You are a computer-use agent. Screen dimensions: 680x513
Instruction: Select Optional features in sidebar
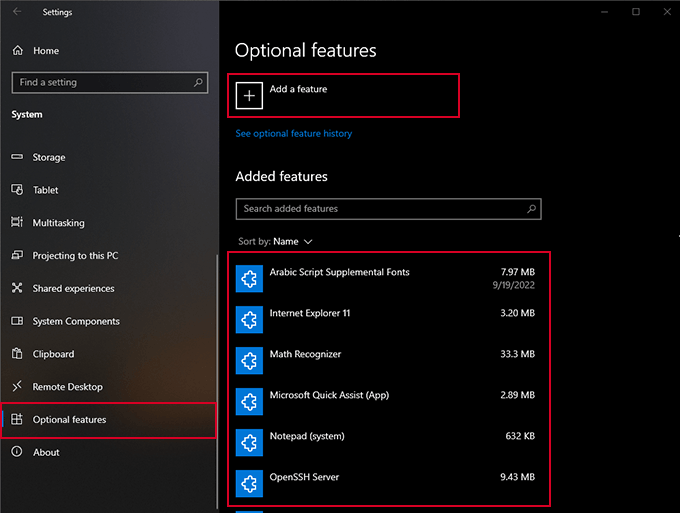pyautogui.click(x=109, y=420)
